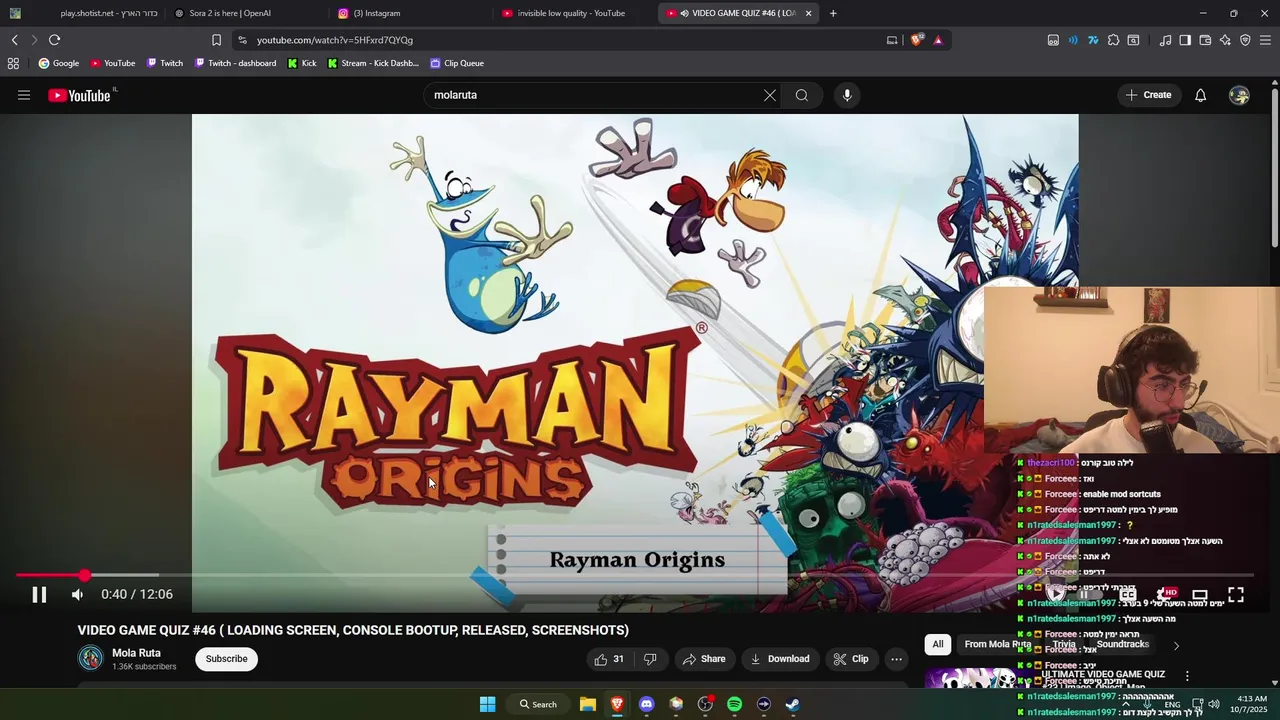Open Brave Rewards triangle icon
The height and width of the screenshot is (720, 1280).
938,40
